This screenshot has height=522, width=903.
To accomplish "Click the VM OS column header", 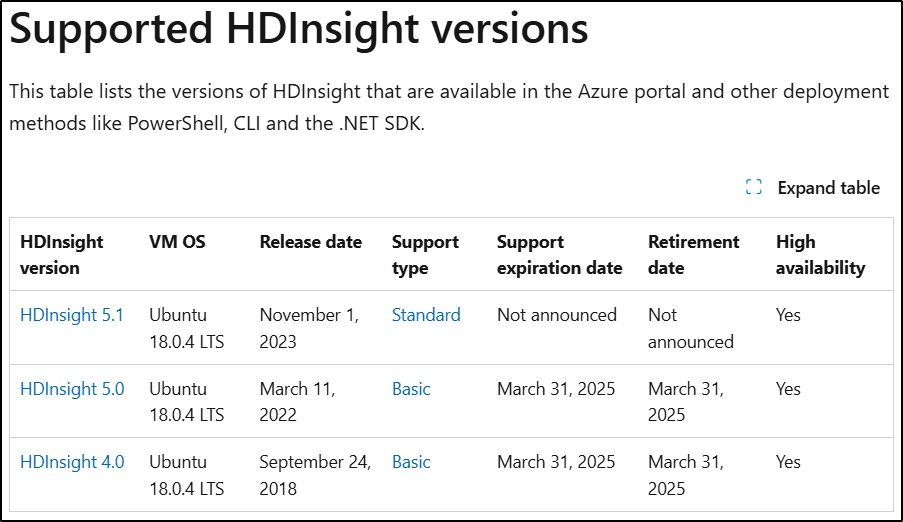I will 177,242.
